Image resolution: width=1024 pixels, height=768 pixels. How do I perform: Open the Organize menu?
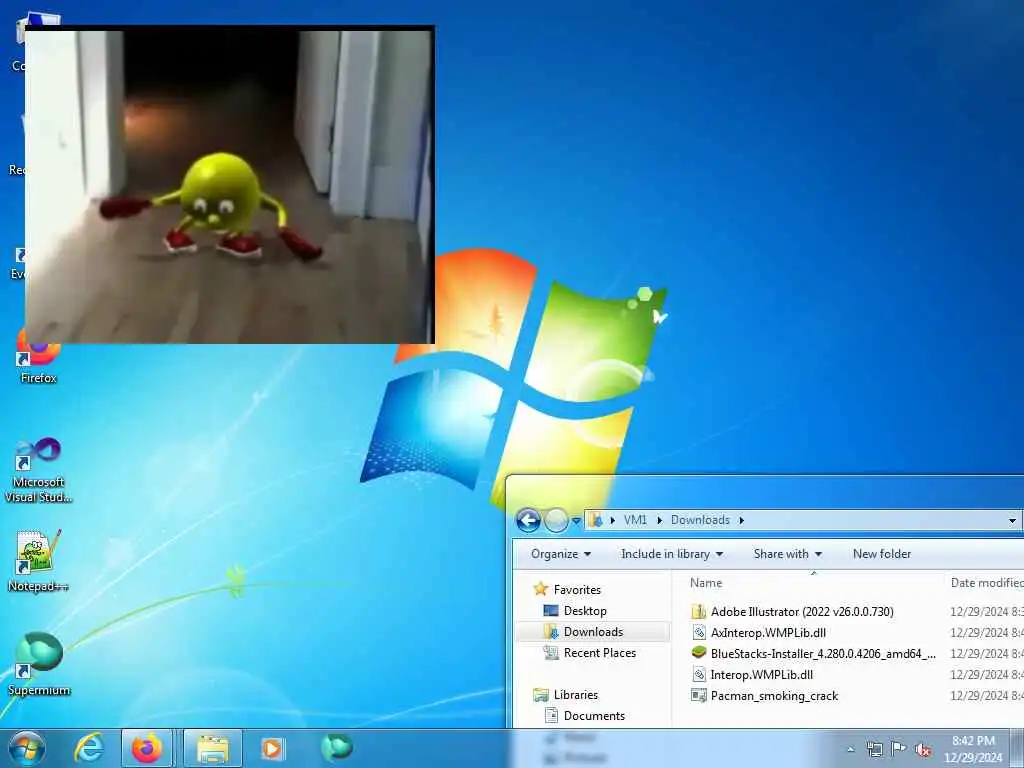(x=560, y=554)
